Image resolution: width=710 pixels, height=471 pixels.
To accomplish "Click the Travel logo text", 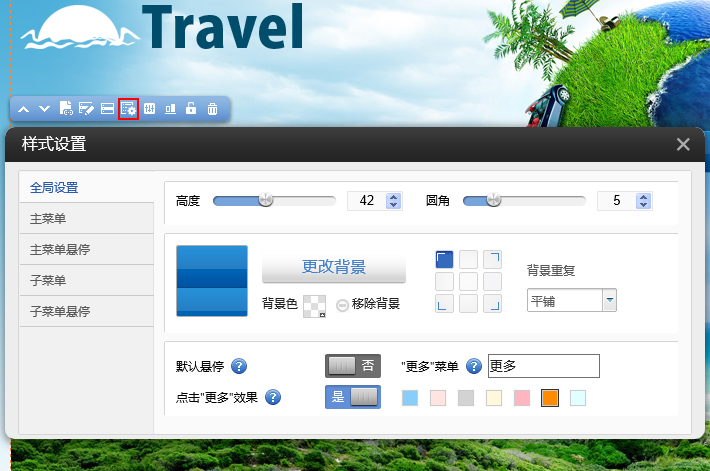I will click(x=223, y=26).
